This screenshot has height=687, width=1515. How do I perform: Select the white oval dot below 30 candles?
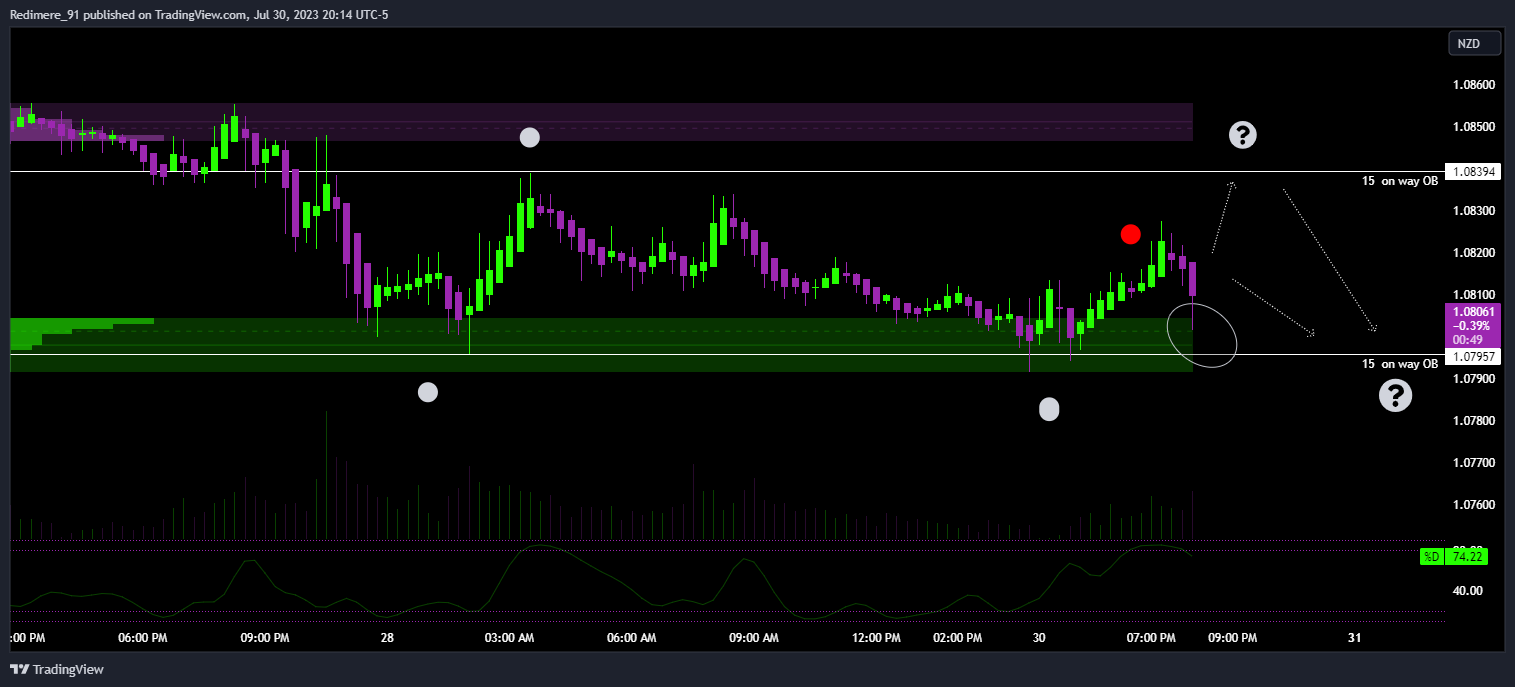[1049, 408]
